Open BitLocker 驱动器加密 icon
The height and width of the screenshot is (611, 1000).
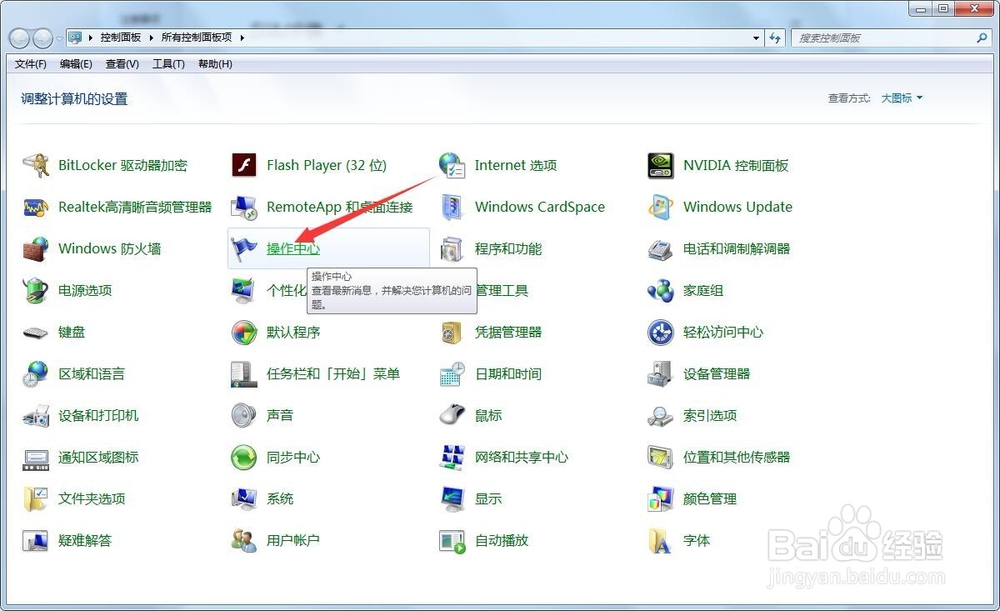36,165
